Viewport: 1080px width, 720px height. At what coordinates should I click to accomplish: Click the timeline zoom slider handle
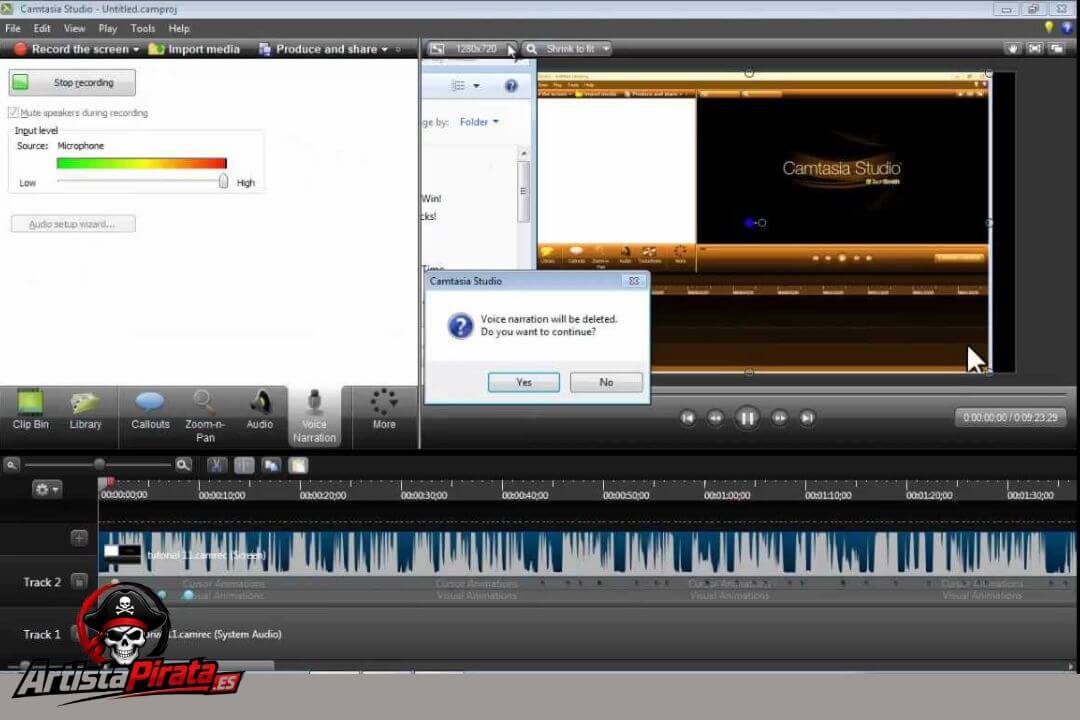99,464
